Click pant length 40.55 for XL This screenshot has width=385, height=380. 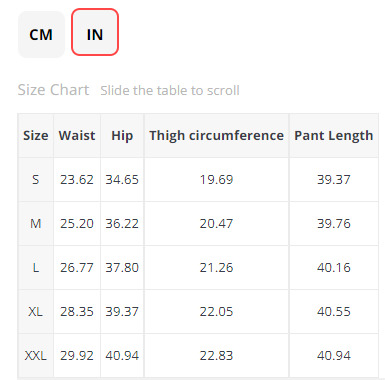point(334,312)
